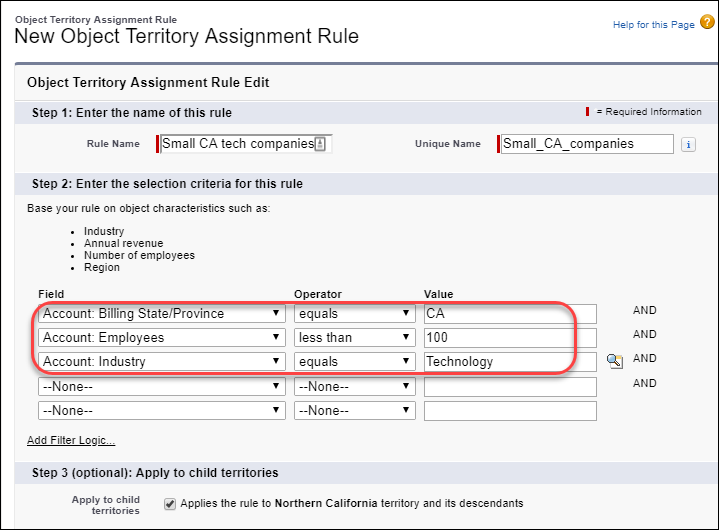Click the Unique Name input field

(x=587, y=144)
